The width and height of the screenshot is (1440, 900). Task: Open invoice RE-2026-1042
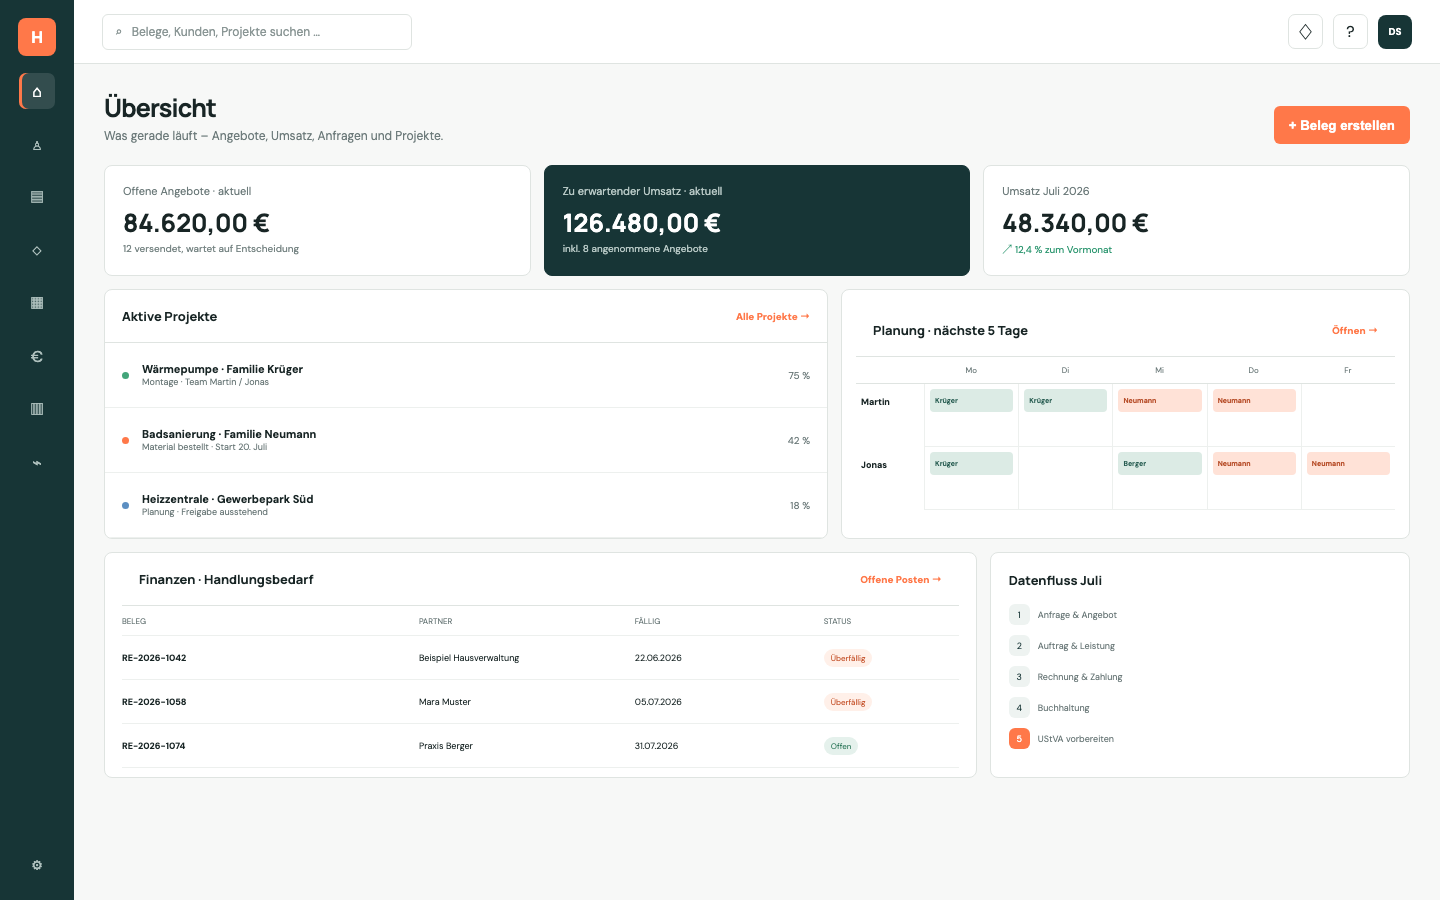[154, 658]
